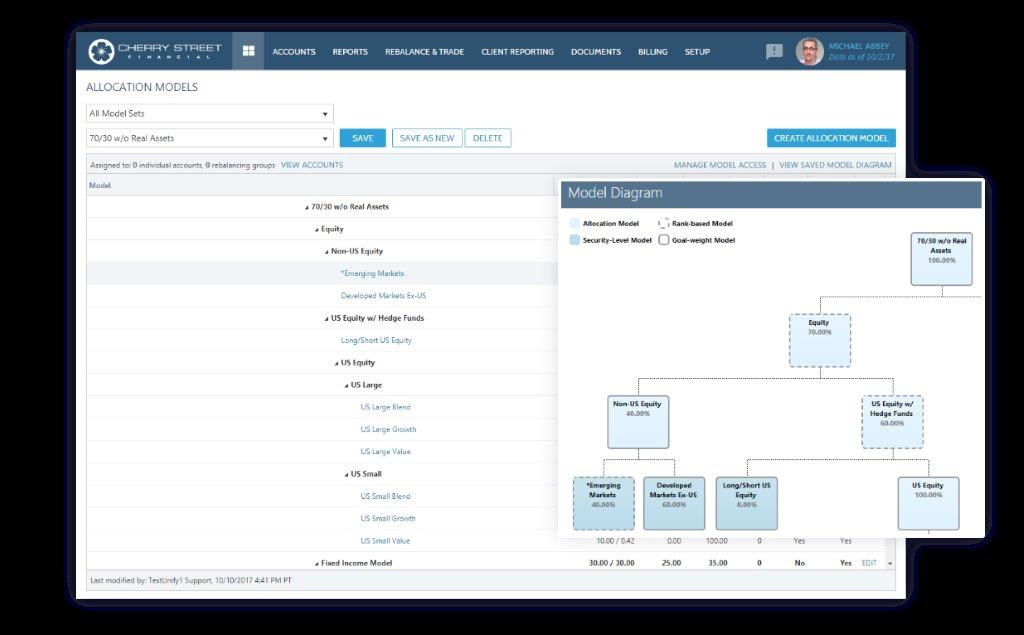Collapse the US Equity w/ Hedge Funds row

pos(327,319)
